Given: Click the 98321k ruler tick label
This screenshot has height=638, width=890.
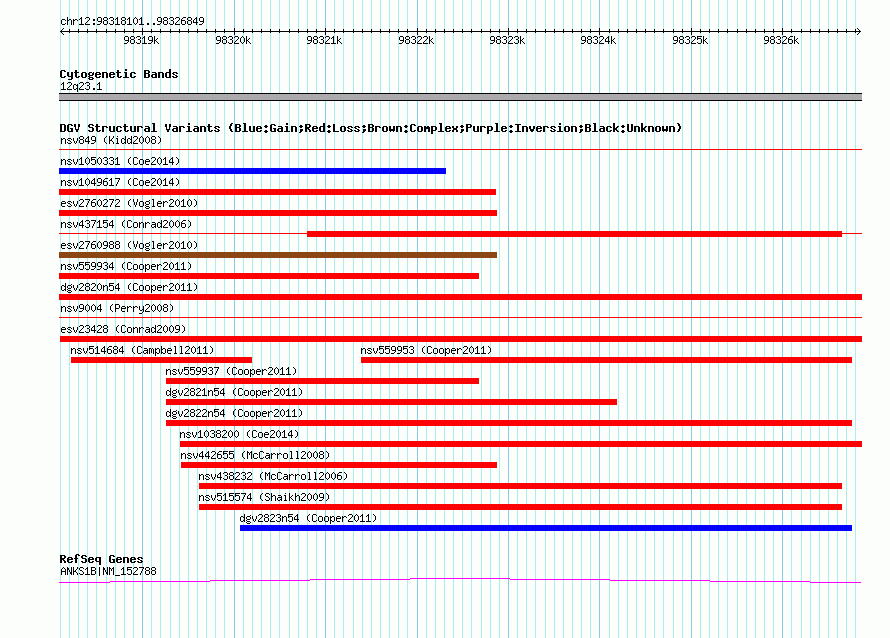Looking at the screenshot, I should click(x=324, y=40).
